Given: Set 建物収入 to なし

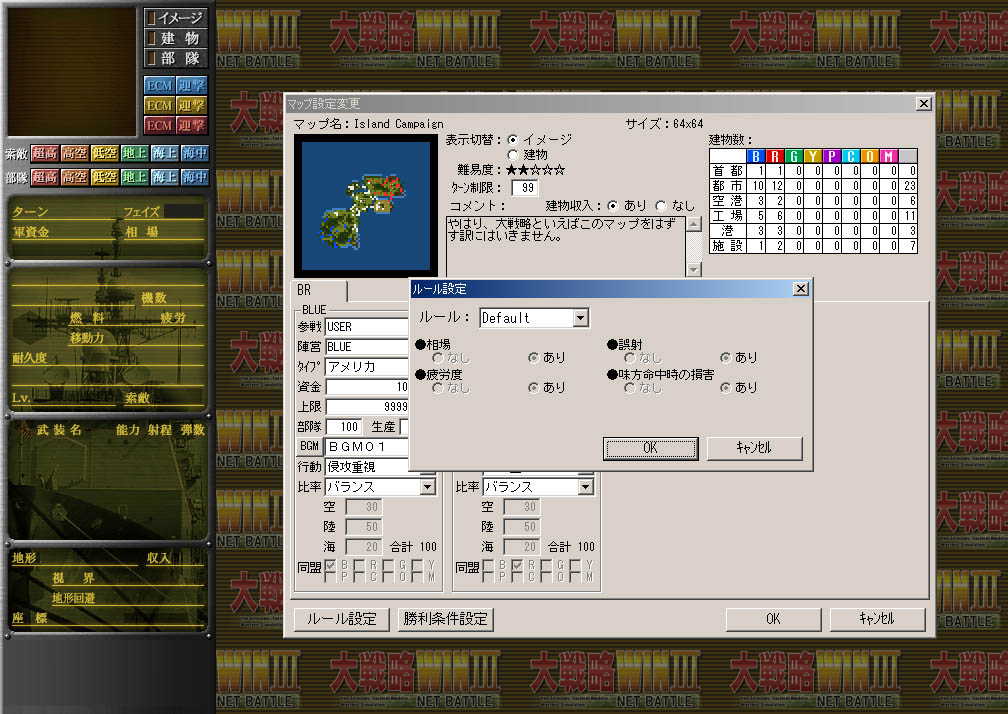Looking at the screenshot, I should pyautogui.click(x=661, y=206).
